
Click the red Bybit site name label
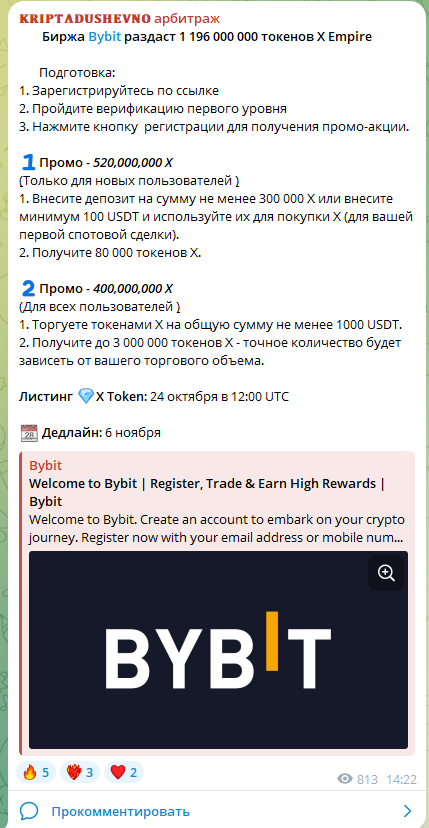pos(45,466)
